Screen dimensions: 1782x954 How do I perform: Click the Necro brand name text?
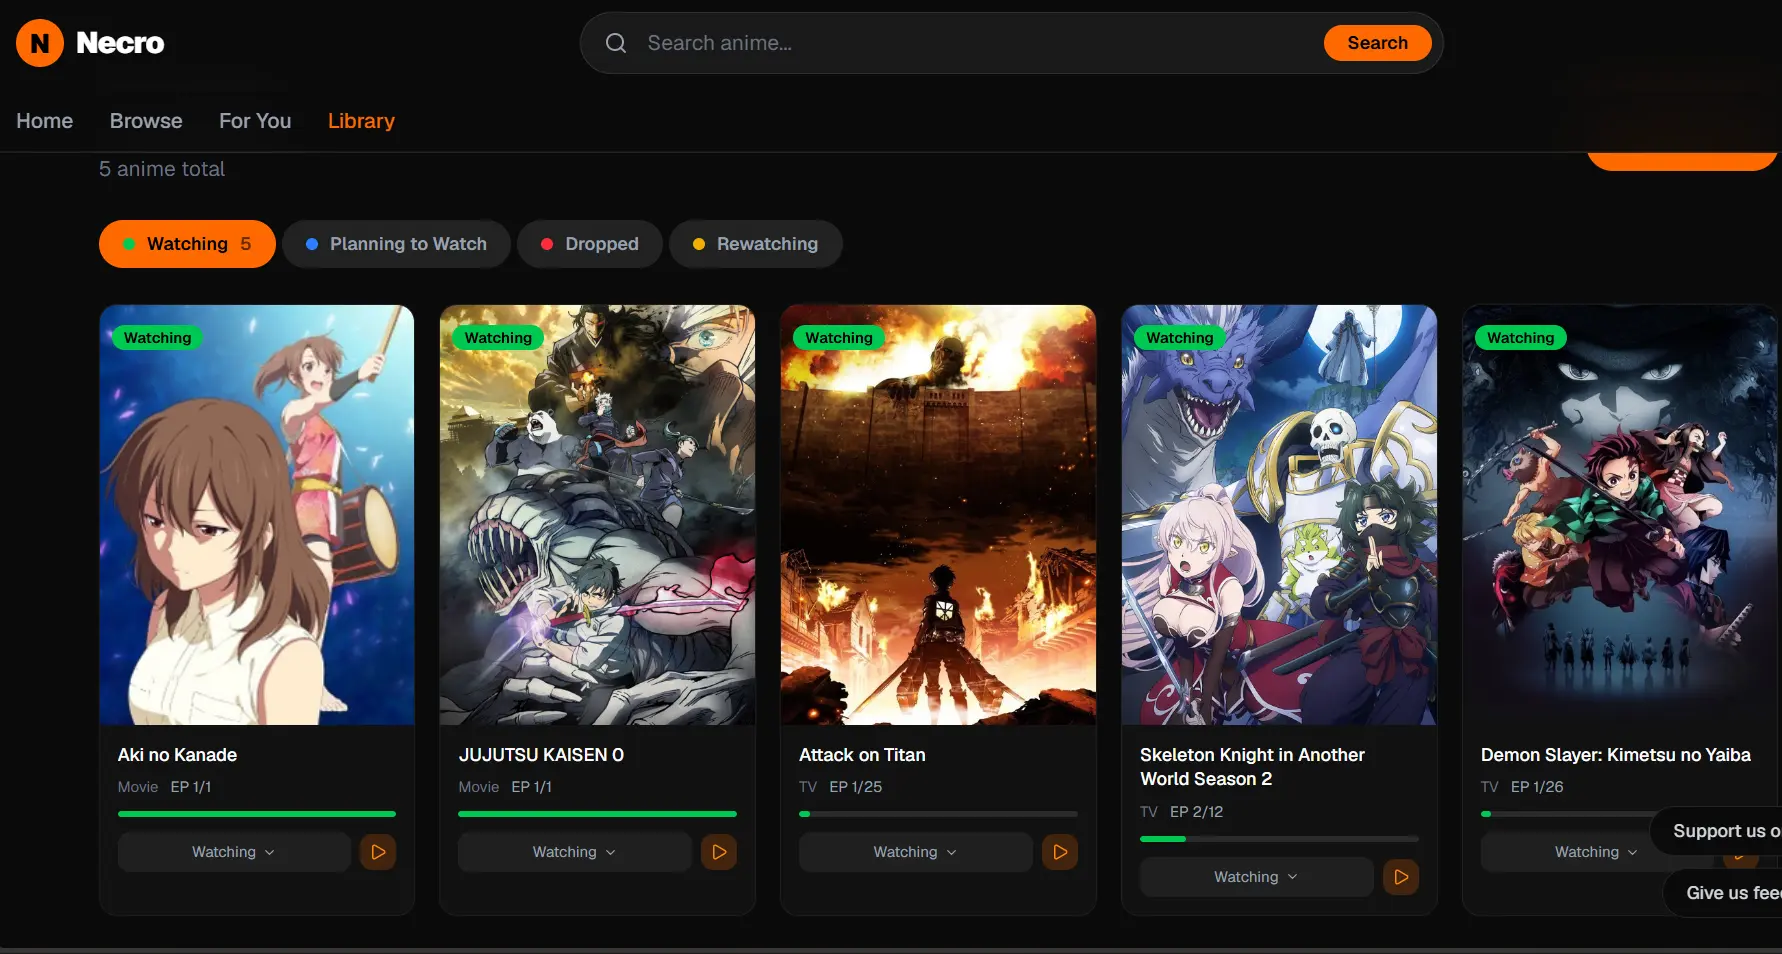(120, 43)
